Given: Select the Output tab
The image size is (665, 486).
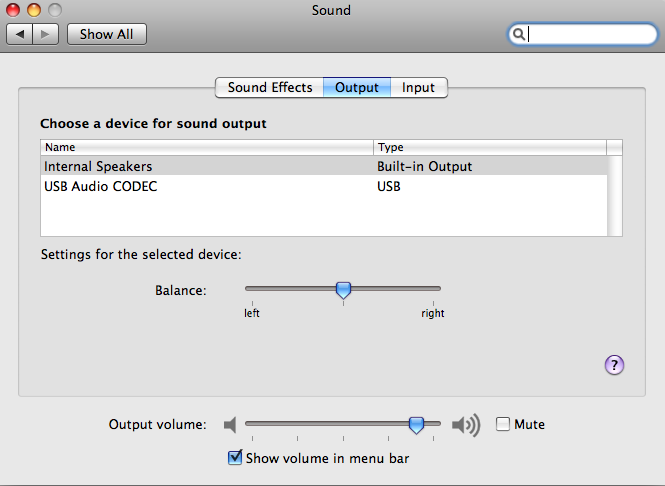Looking at the screenshot, I should 357,87.
